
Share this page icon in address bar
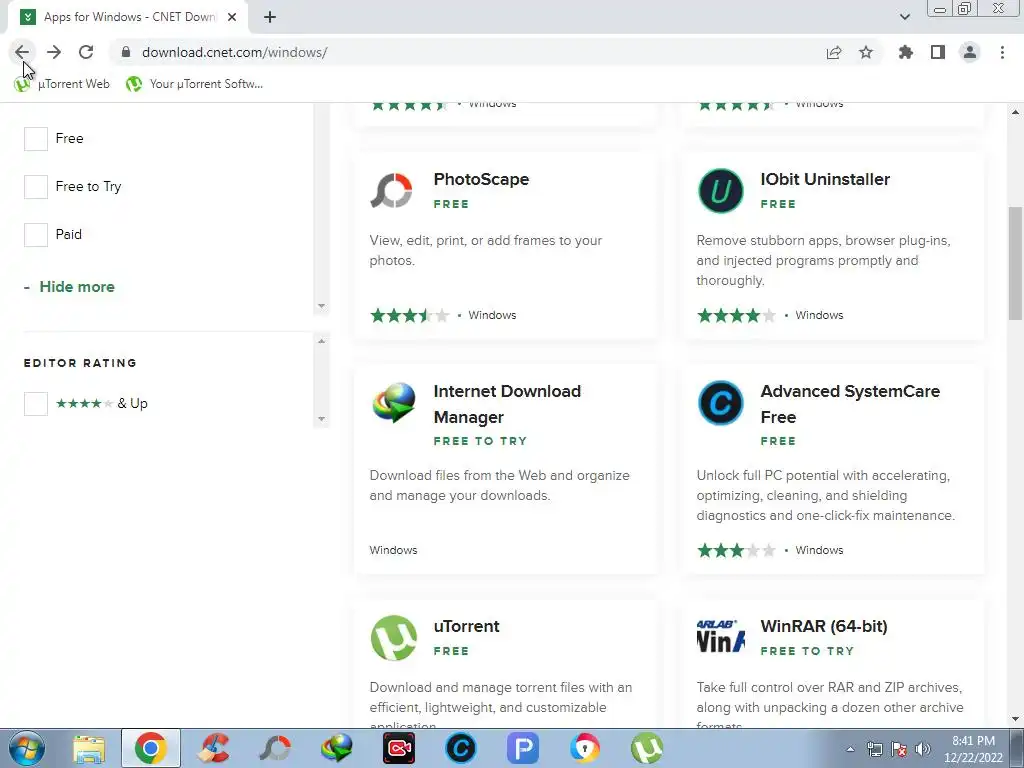(x=834, y=52)
